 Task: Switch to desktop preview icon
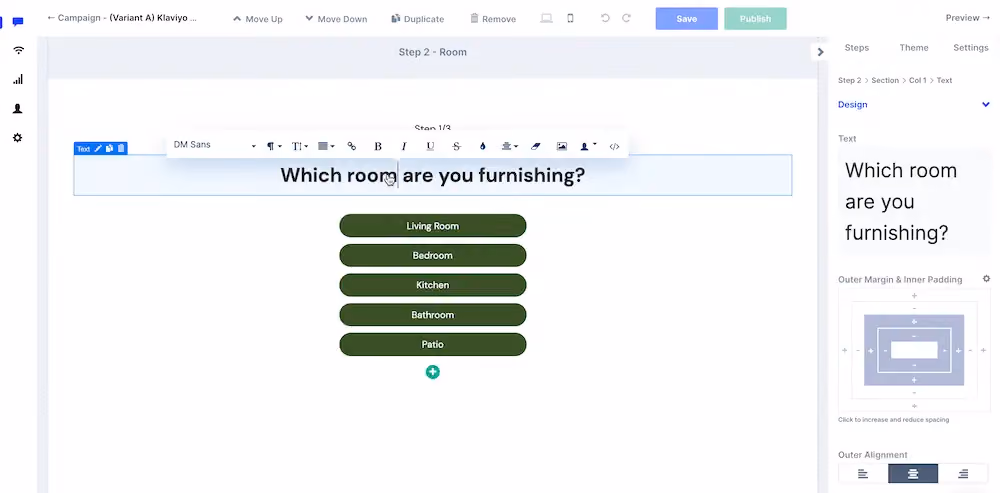click(x=546, y=18)
